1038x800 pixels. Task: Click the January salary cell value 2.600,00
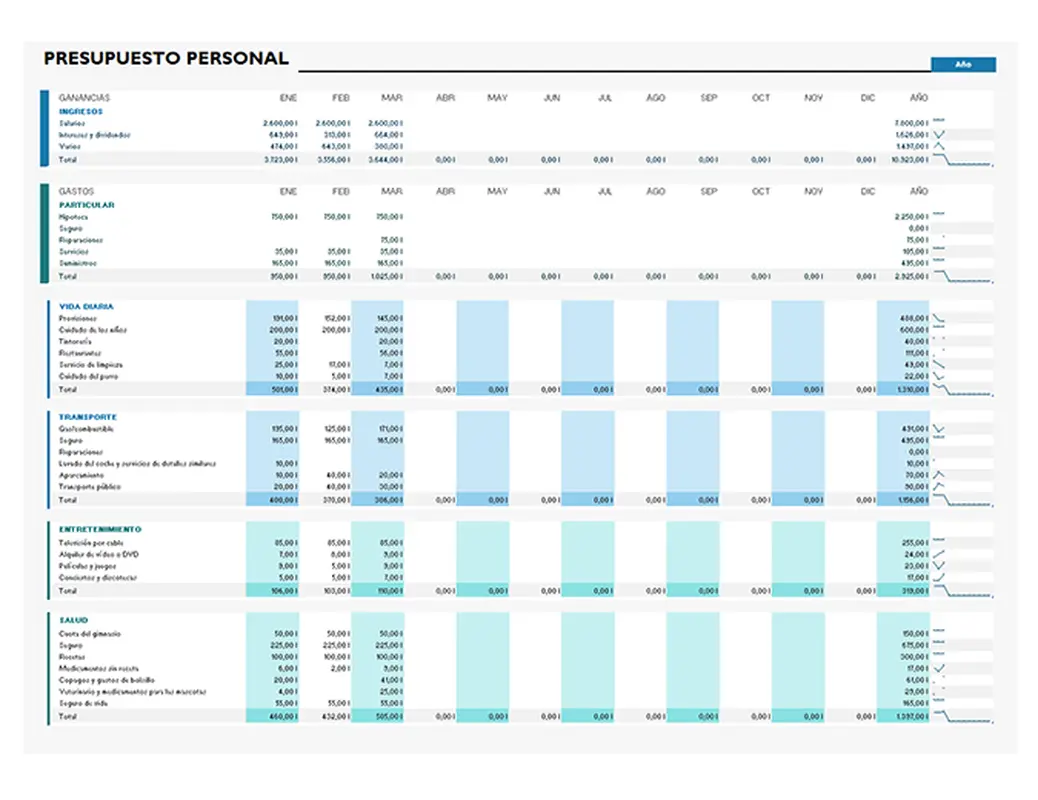[273, 123]
